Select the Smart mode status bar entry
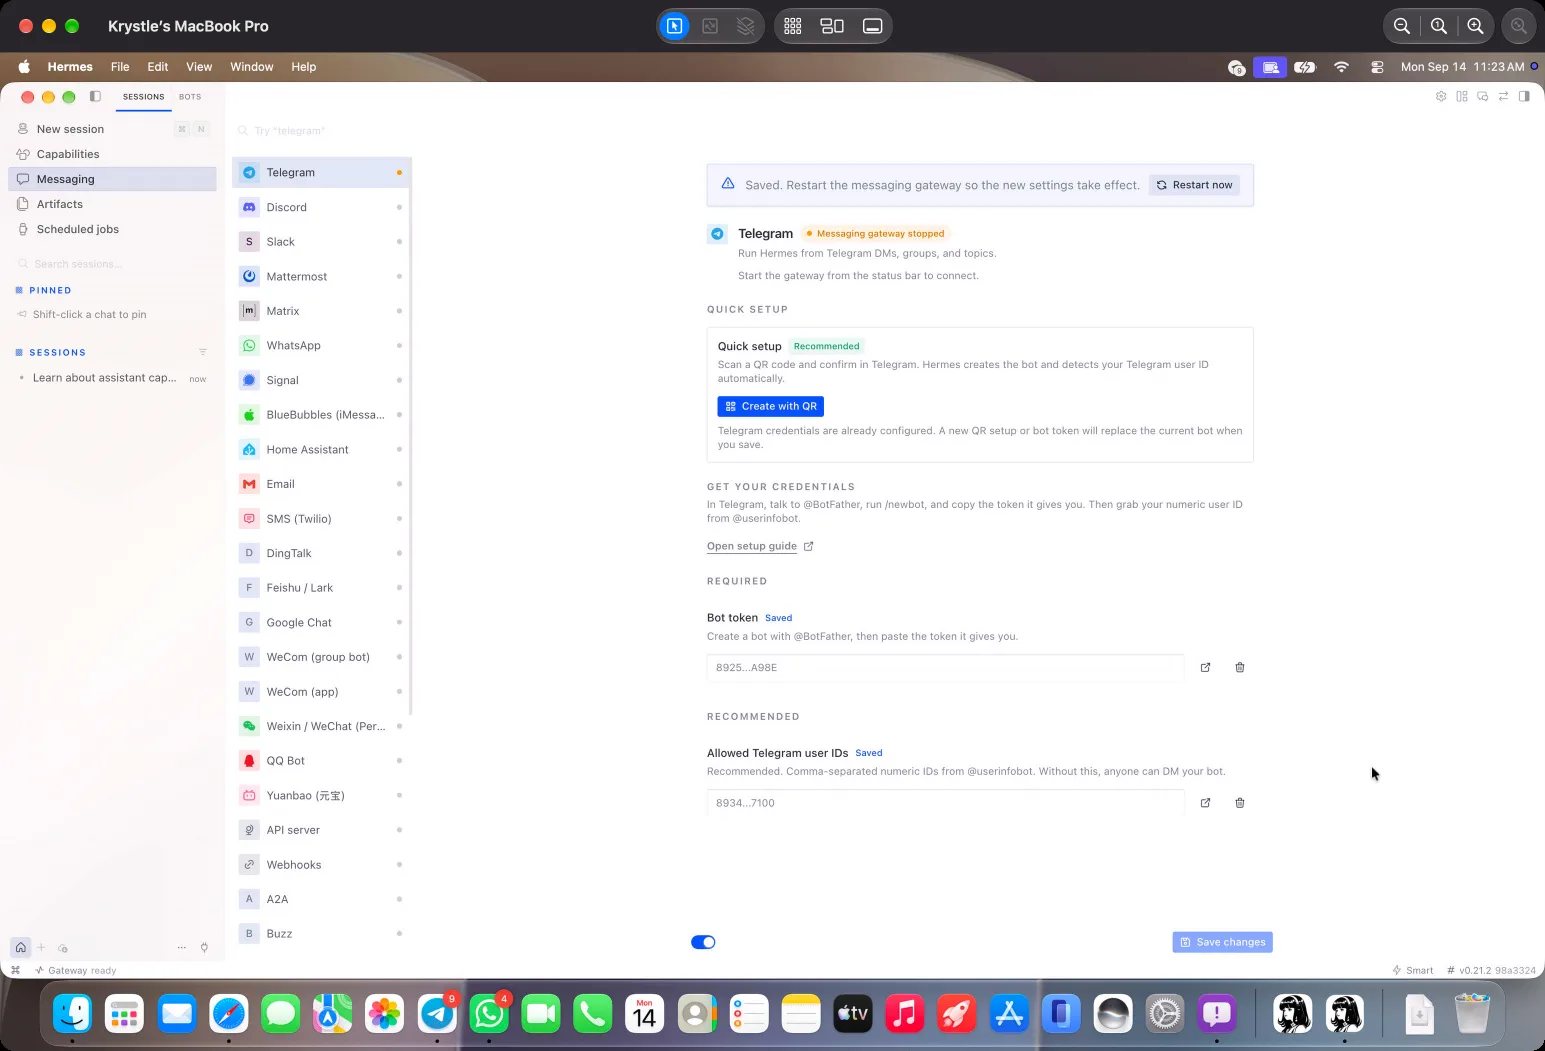Viewport: 1545px width, 1051px height. click(x=1413, y=970)
